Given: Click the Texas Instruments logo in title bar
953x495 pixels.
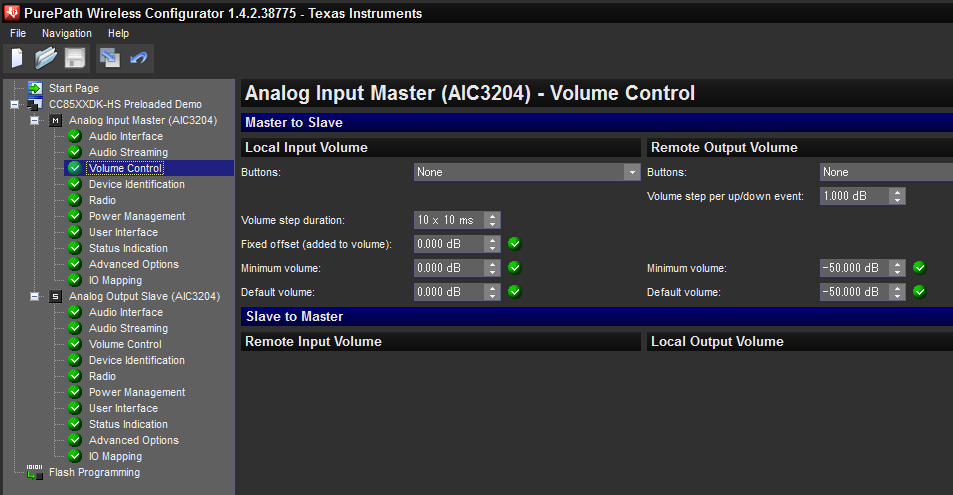Looking at the screenshot, I should [x=12, y=12].
